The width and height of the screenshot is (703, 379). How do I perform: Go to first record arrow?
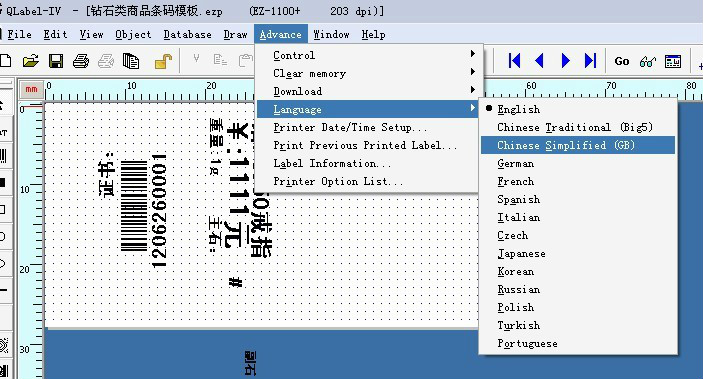point(514,60)
